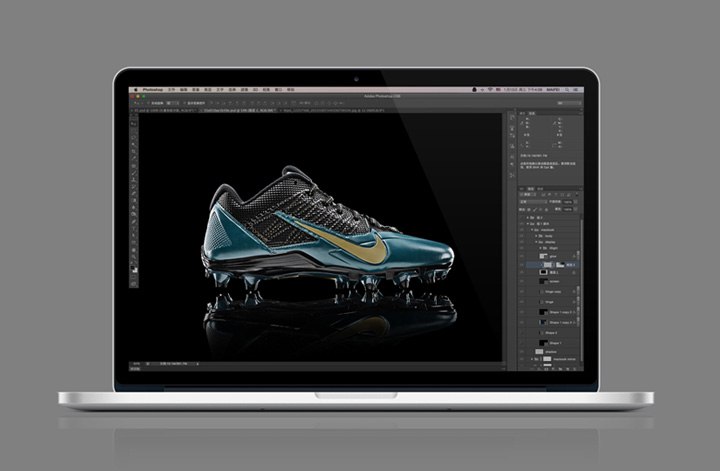
Task: Open the Character panel 'A' icon
Action: [x=512, y=156]
